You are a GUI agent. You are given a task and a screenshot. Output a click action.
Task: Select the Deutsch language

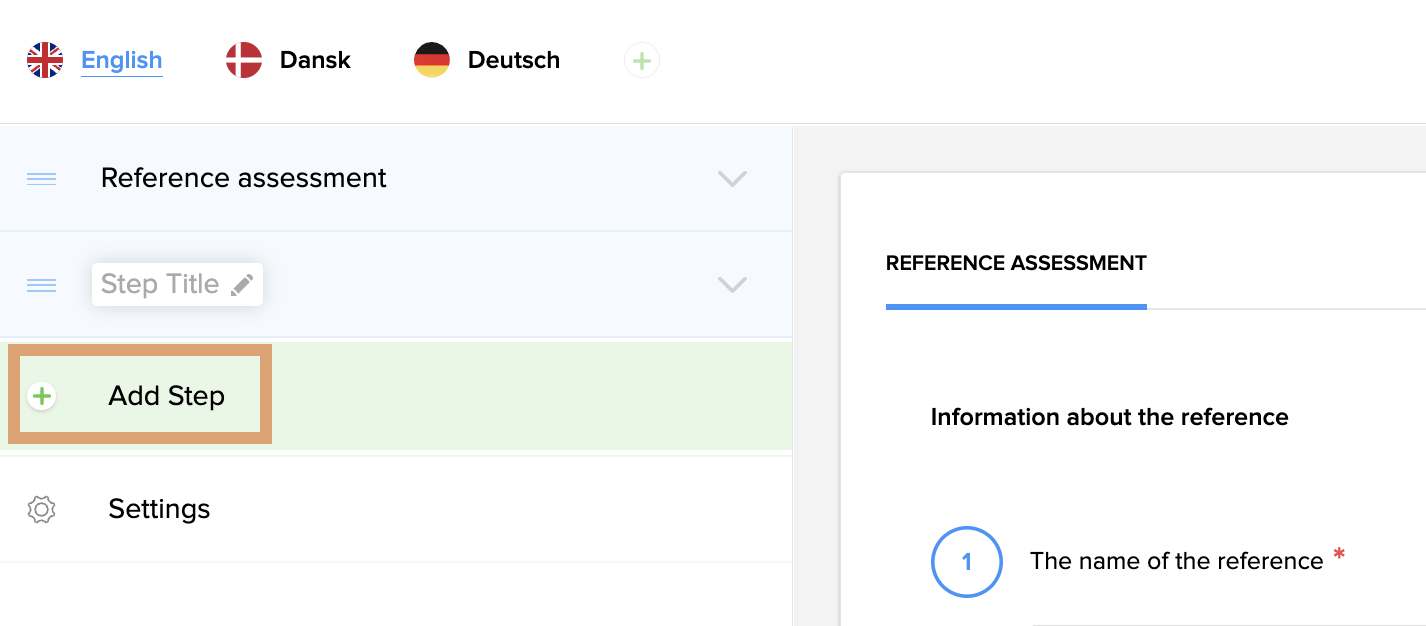(513, 60)
